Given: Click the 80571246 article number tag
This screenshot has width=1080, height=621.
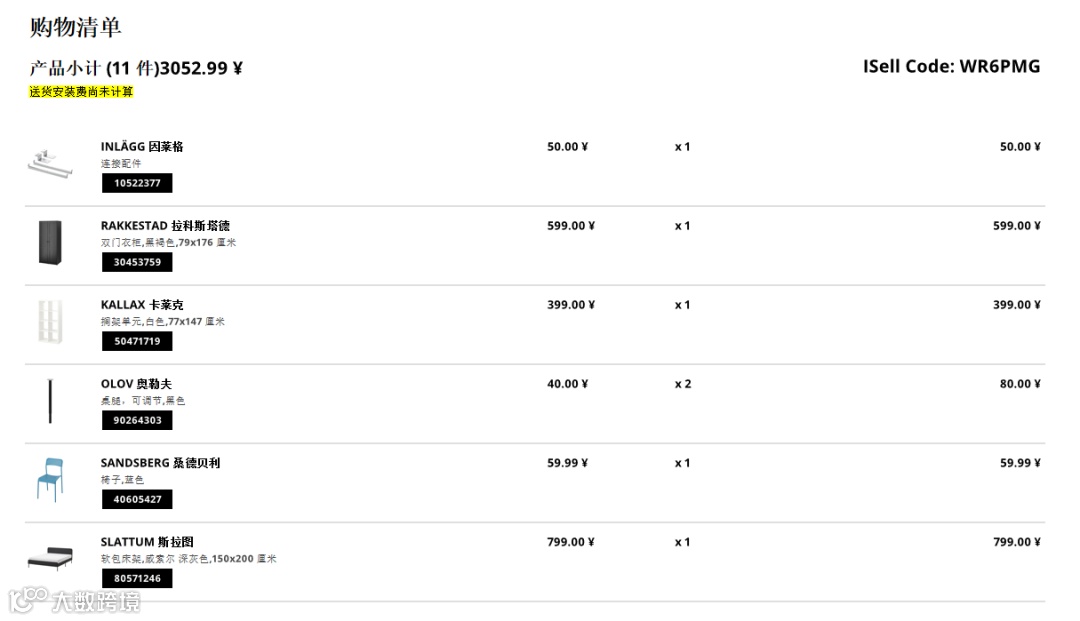Looking at the screenshot, I should 137,578.
